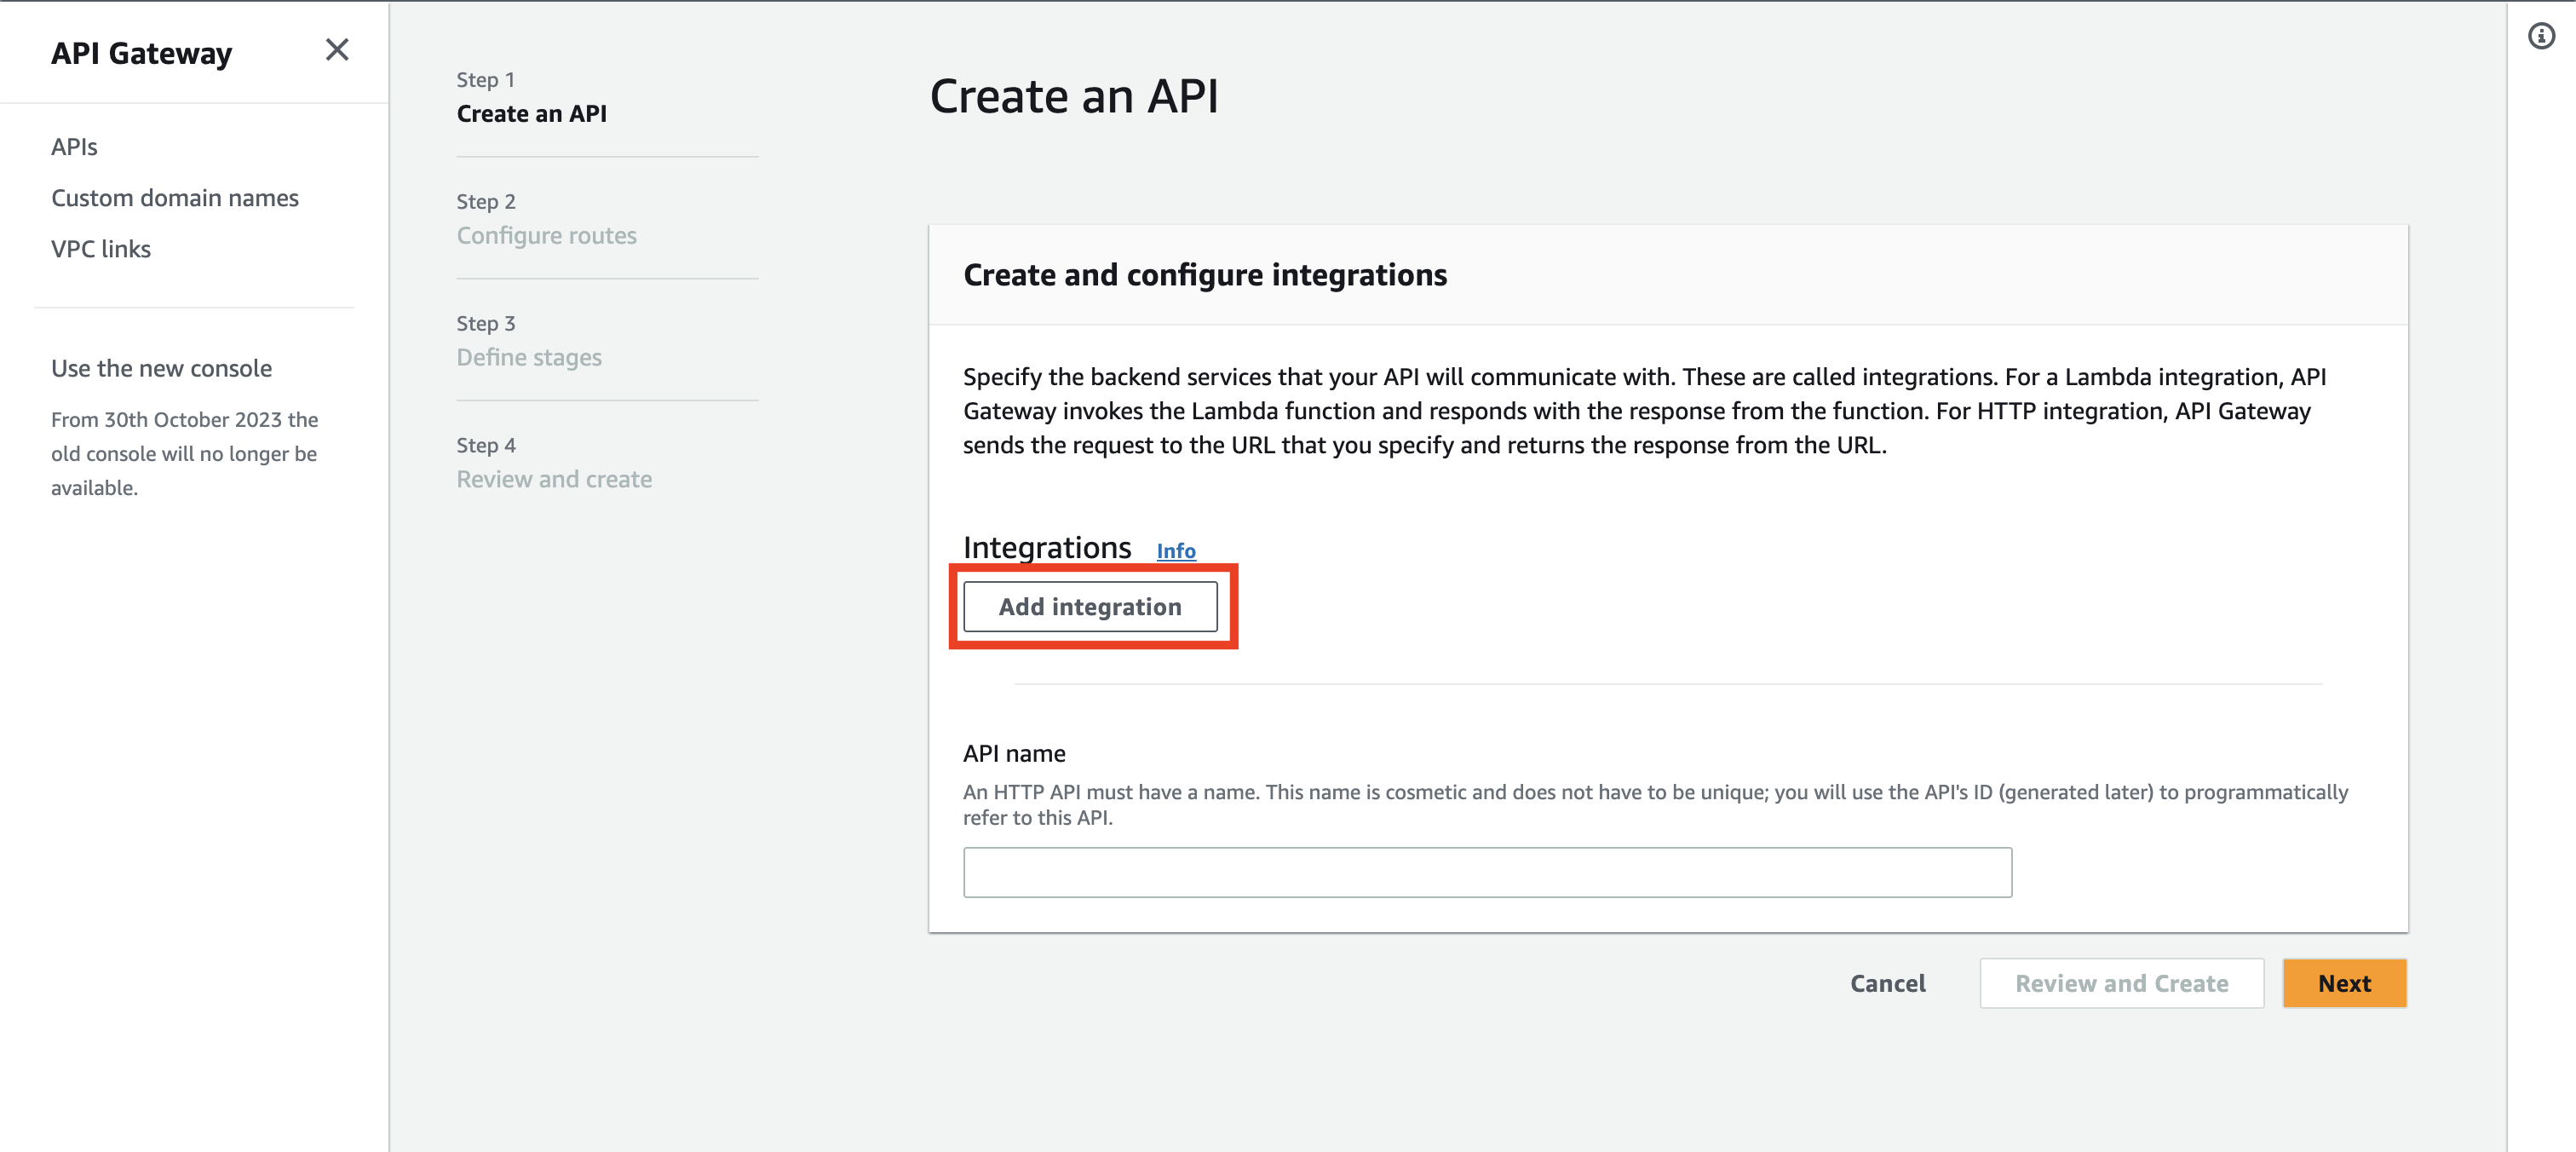The height and width of the screenshot is (1152, 2576).
Task: Click the Add integration button
Action: [x=1090, y=607]
